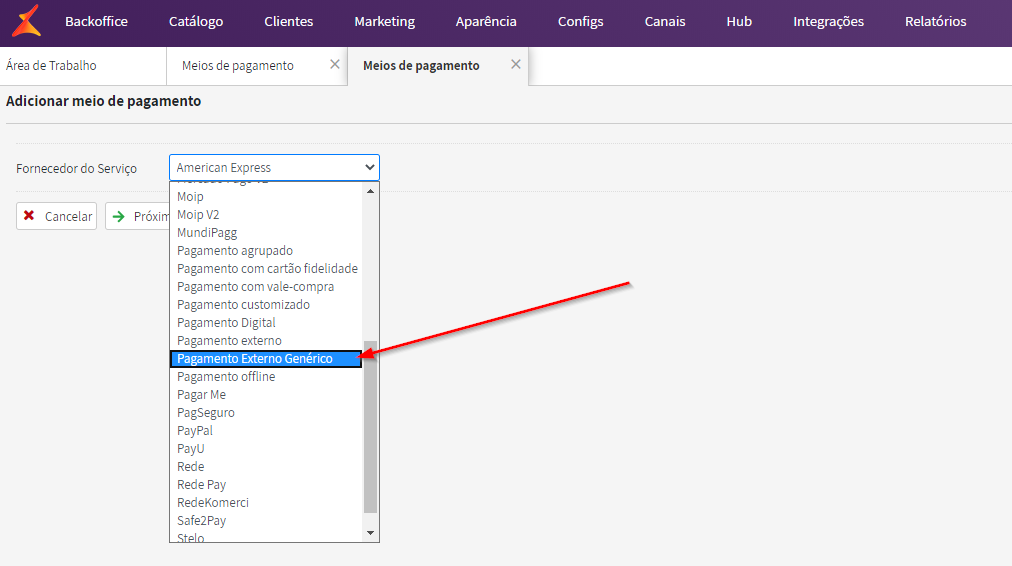Choose Moip V2 from the list
The width and height of the screenshot is (1012, 566).
(266, 214)
